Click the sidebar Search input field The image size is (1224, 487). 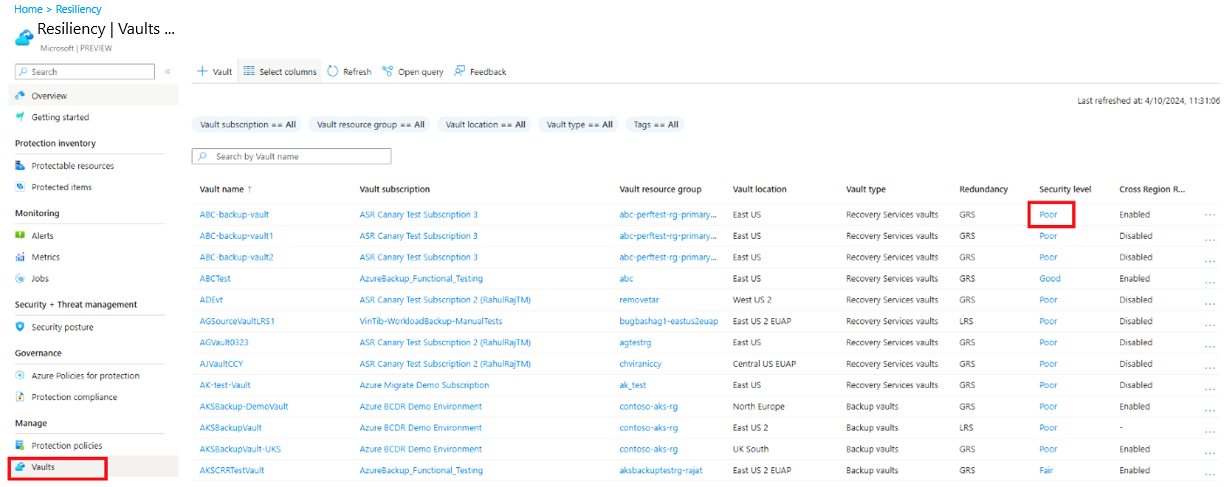point(85,72)
